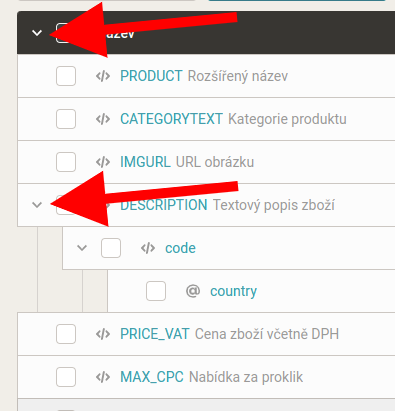Click the code tag icon beside MAX_CPC
The height and width of the screenshot is (411, 395).
click(103, 377)
